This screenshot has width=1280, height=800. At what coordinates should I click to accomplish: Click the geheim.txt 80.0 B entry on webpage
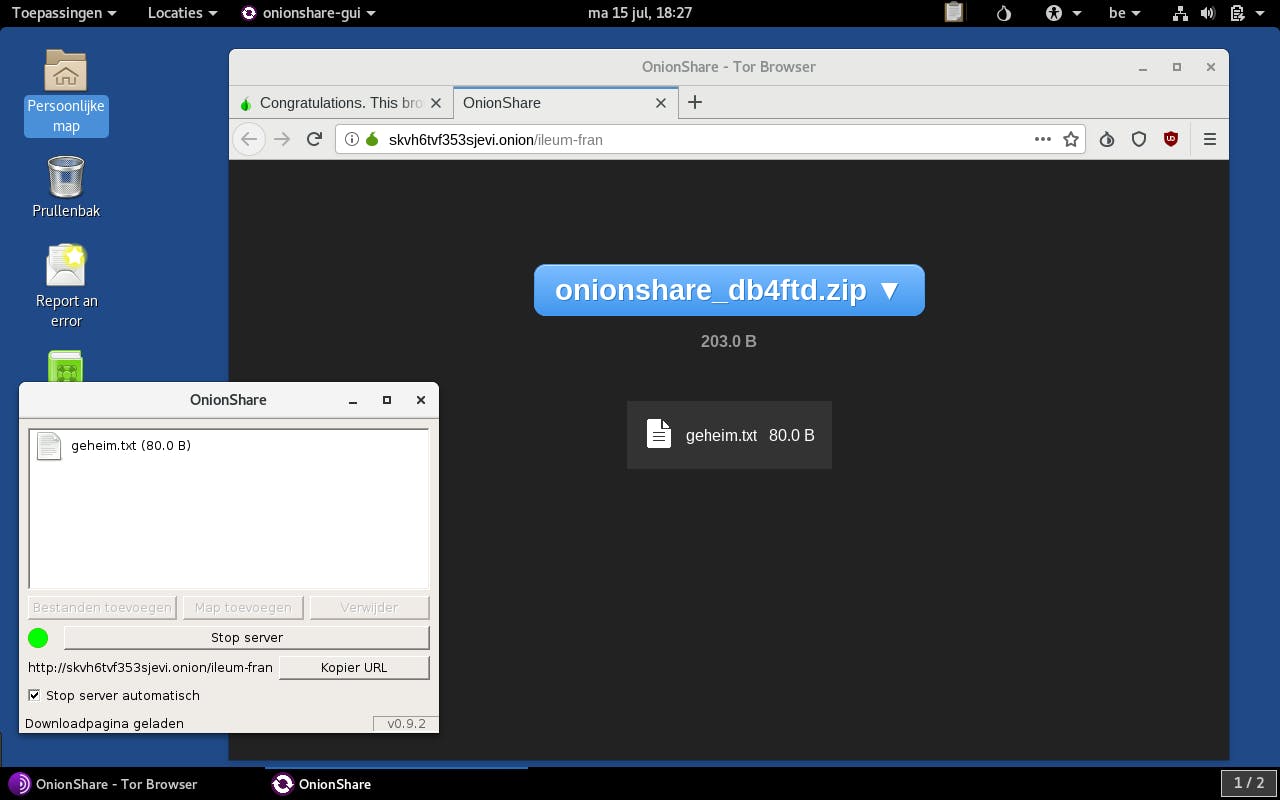pos(729,435)
